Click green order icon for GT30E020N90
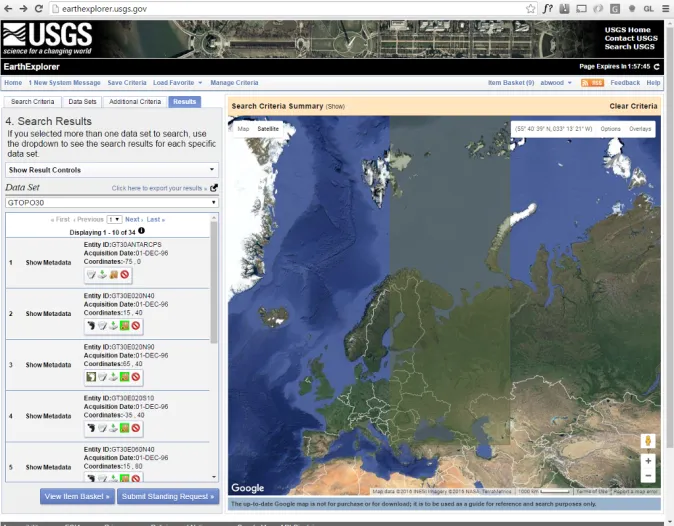Screen dimensions: 674x526 [x=125, y=377]
